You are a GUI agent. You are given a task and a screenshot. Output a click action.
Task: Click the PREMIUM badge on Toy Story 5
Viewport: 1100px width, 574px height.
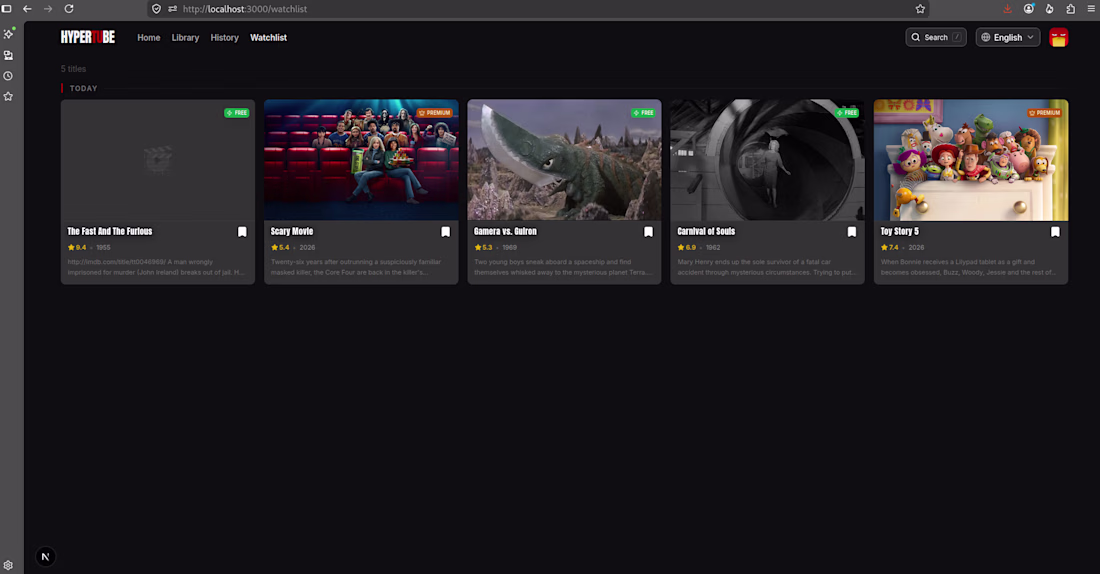pyautogui.click(x=1044, y=112)
